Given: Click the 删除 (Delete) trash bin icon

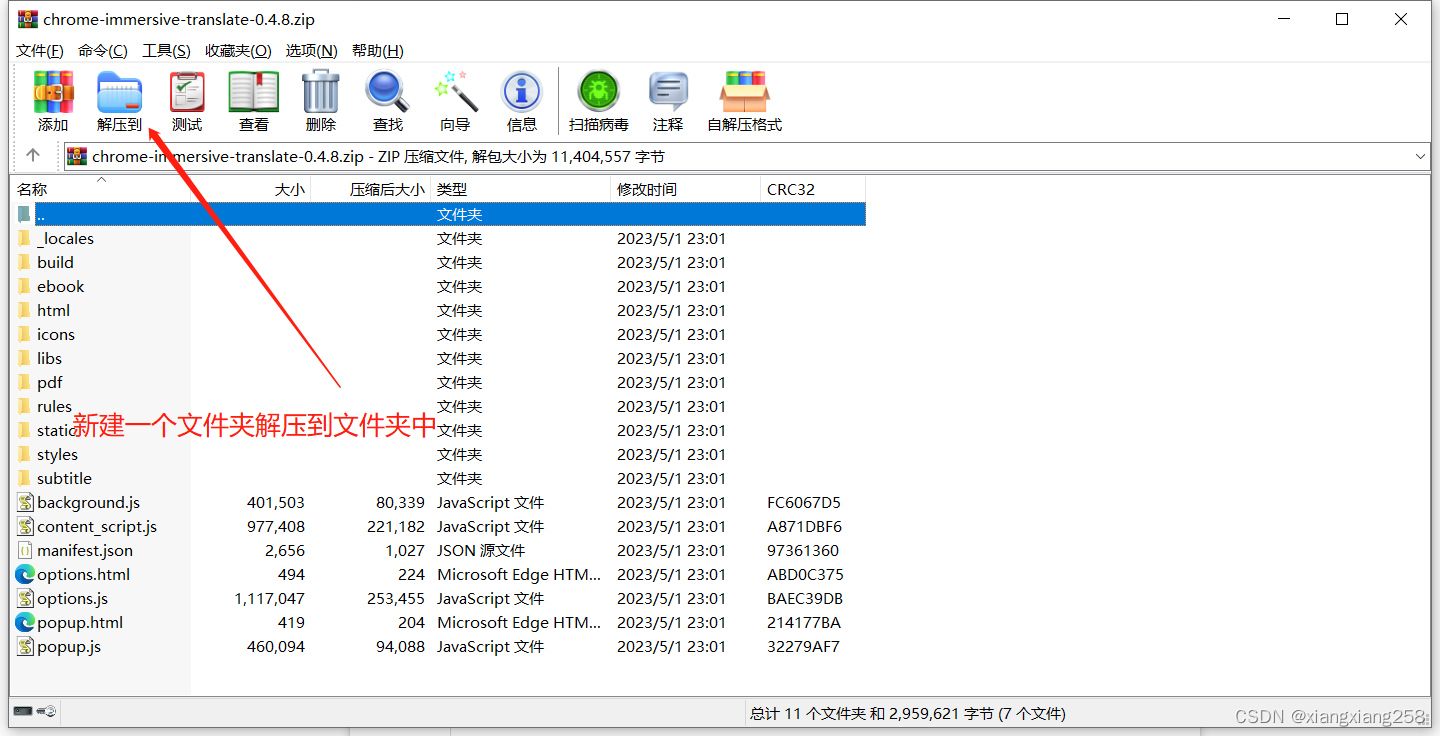Looking at the screenshot, I should [x=321, y=91].
